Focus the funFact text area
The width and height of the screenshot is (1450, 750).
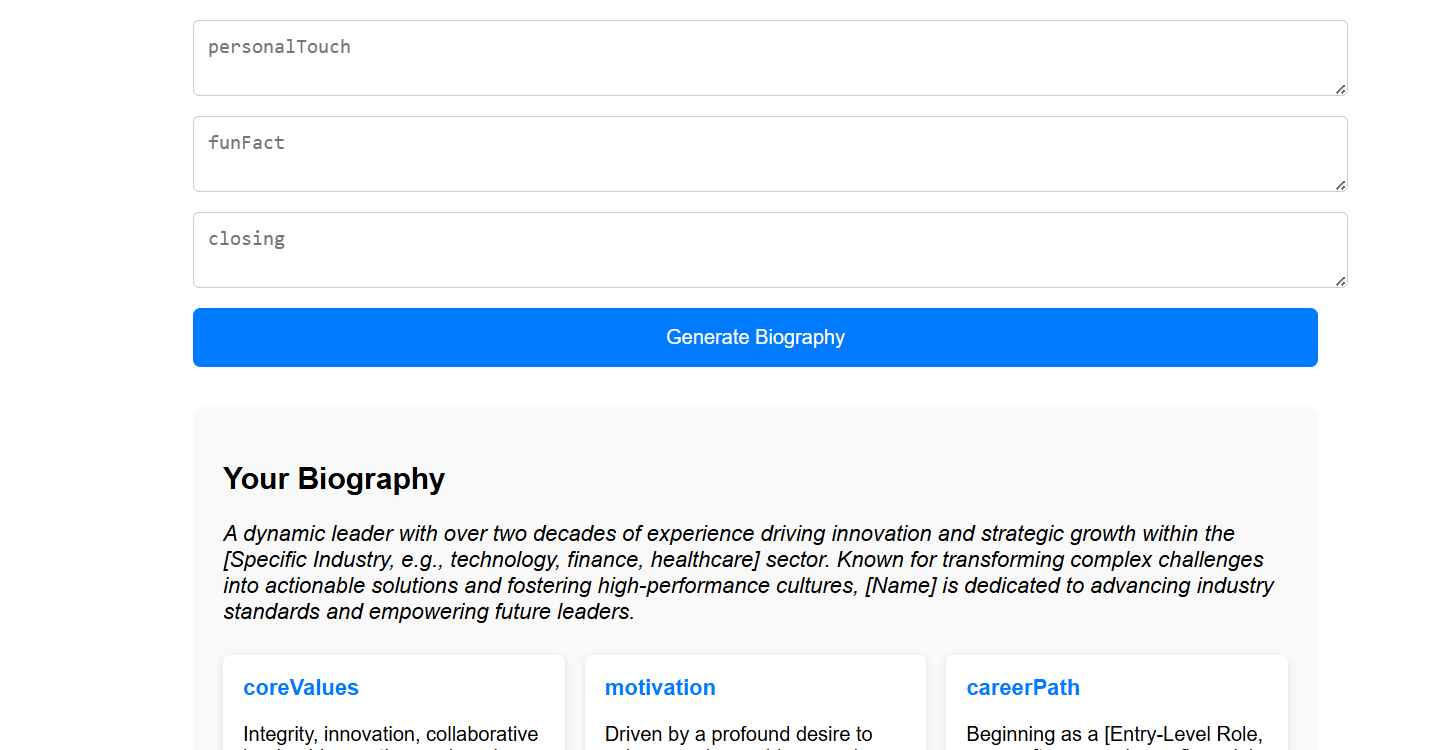point(770,154)
